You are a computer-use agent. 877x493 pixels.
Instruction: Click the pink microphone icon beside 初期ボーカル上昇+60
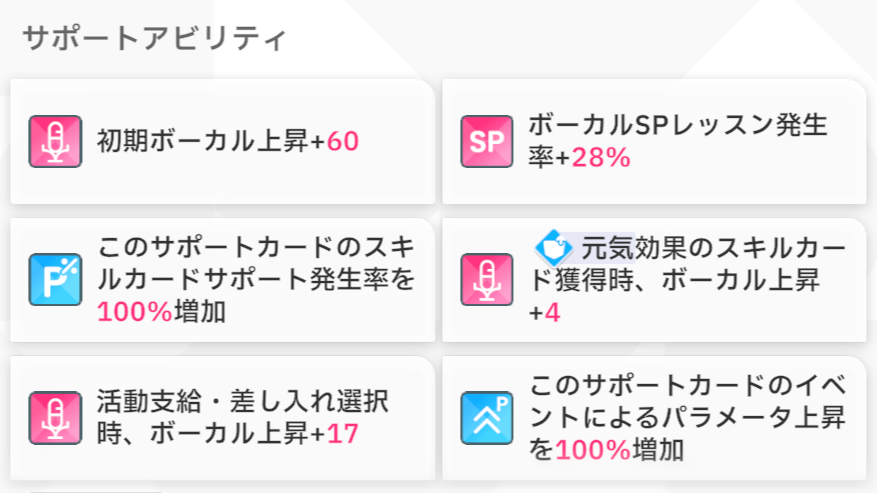point(55,142)
